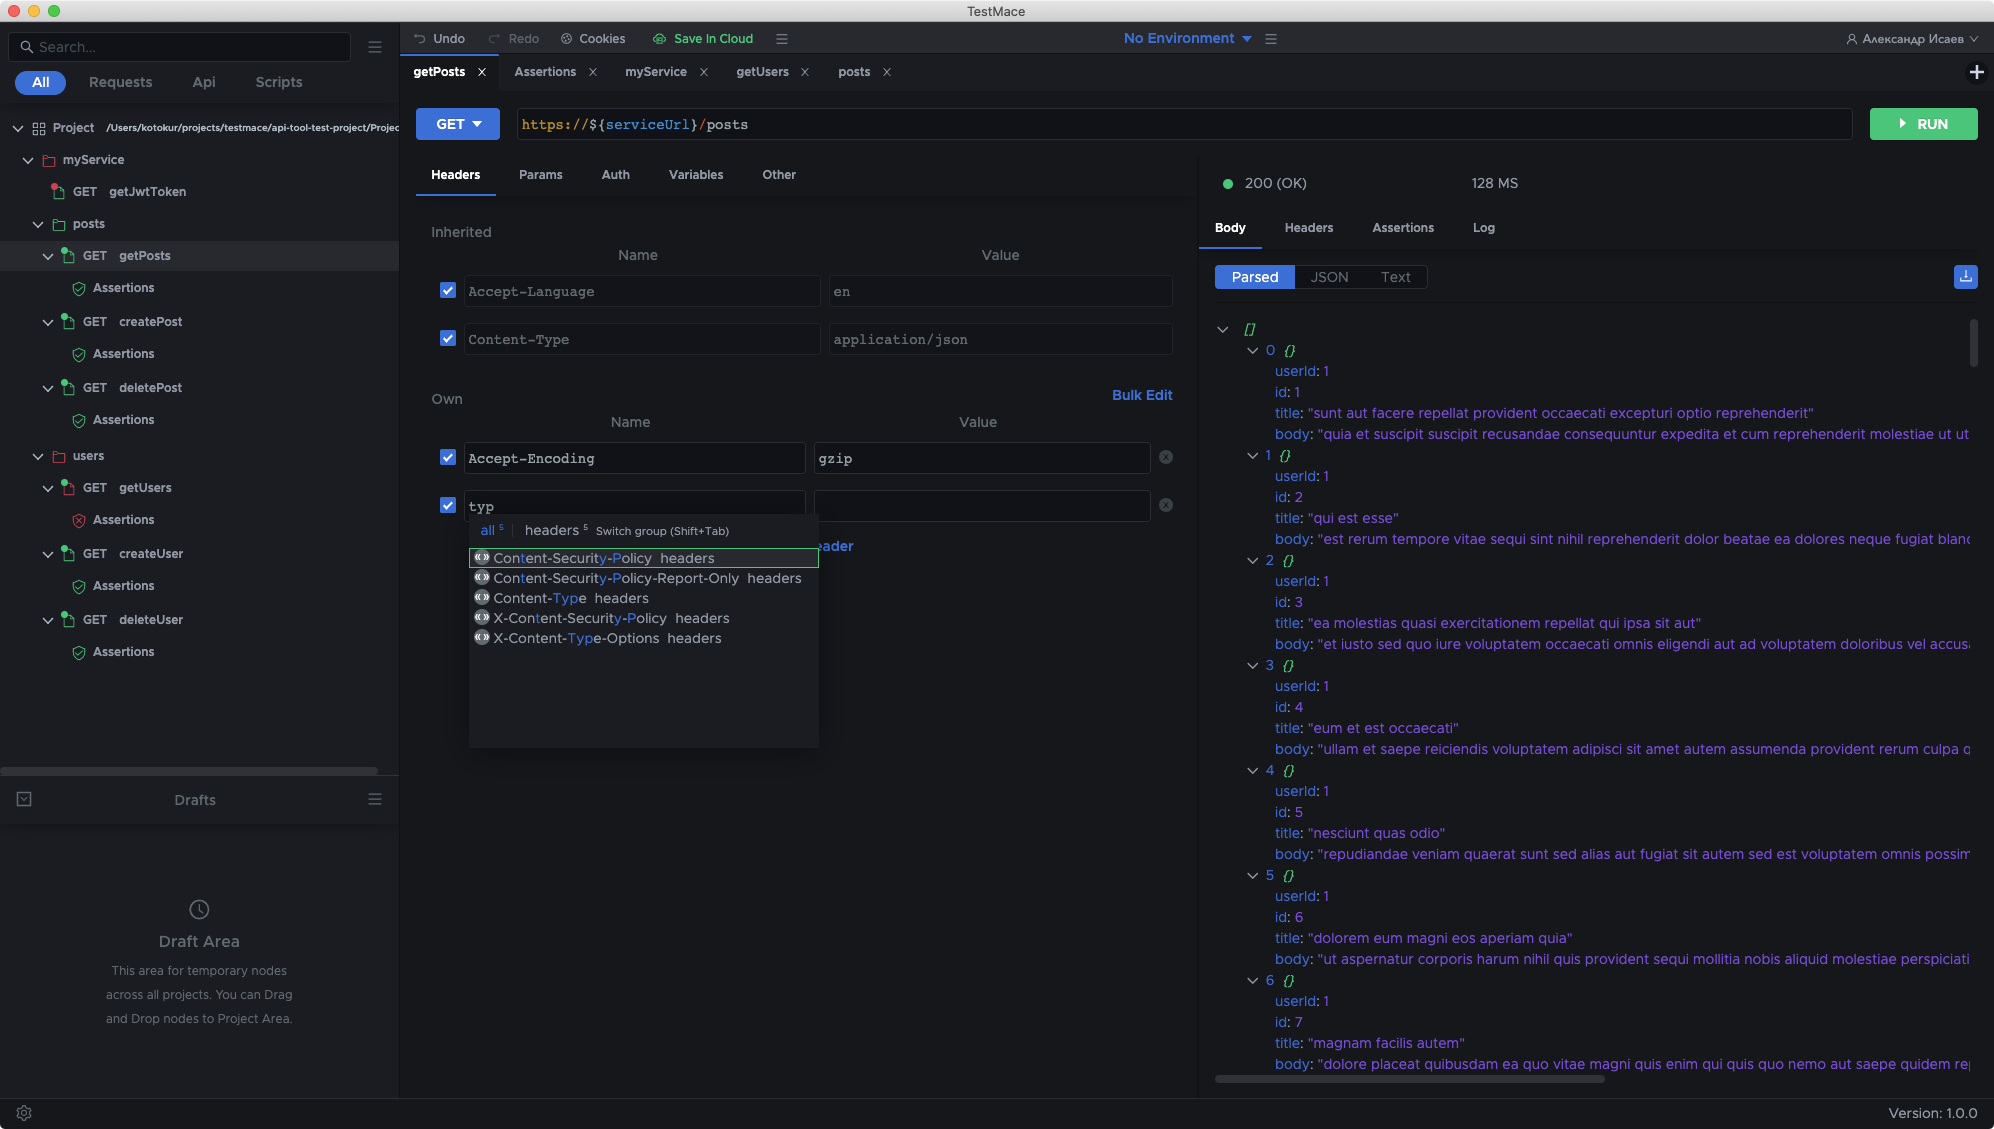Image resolution: width=1994 pixels, height=1129 pixels.
Task: Open the No Environment dropdown
Action: point(1187,39)
